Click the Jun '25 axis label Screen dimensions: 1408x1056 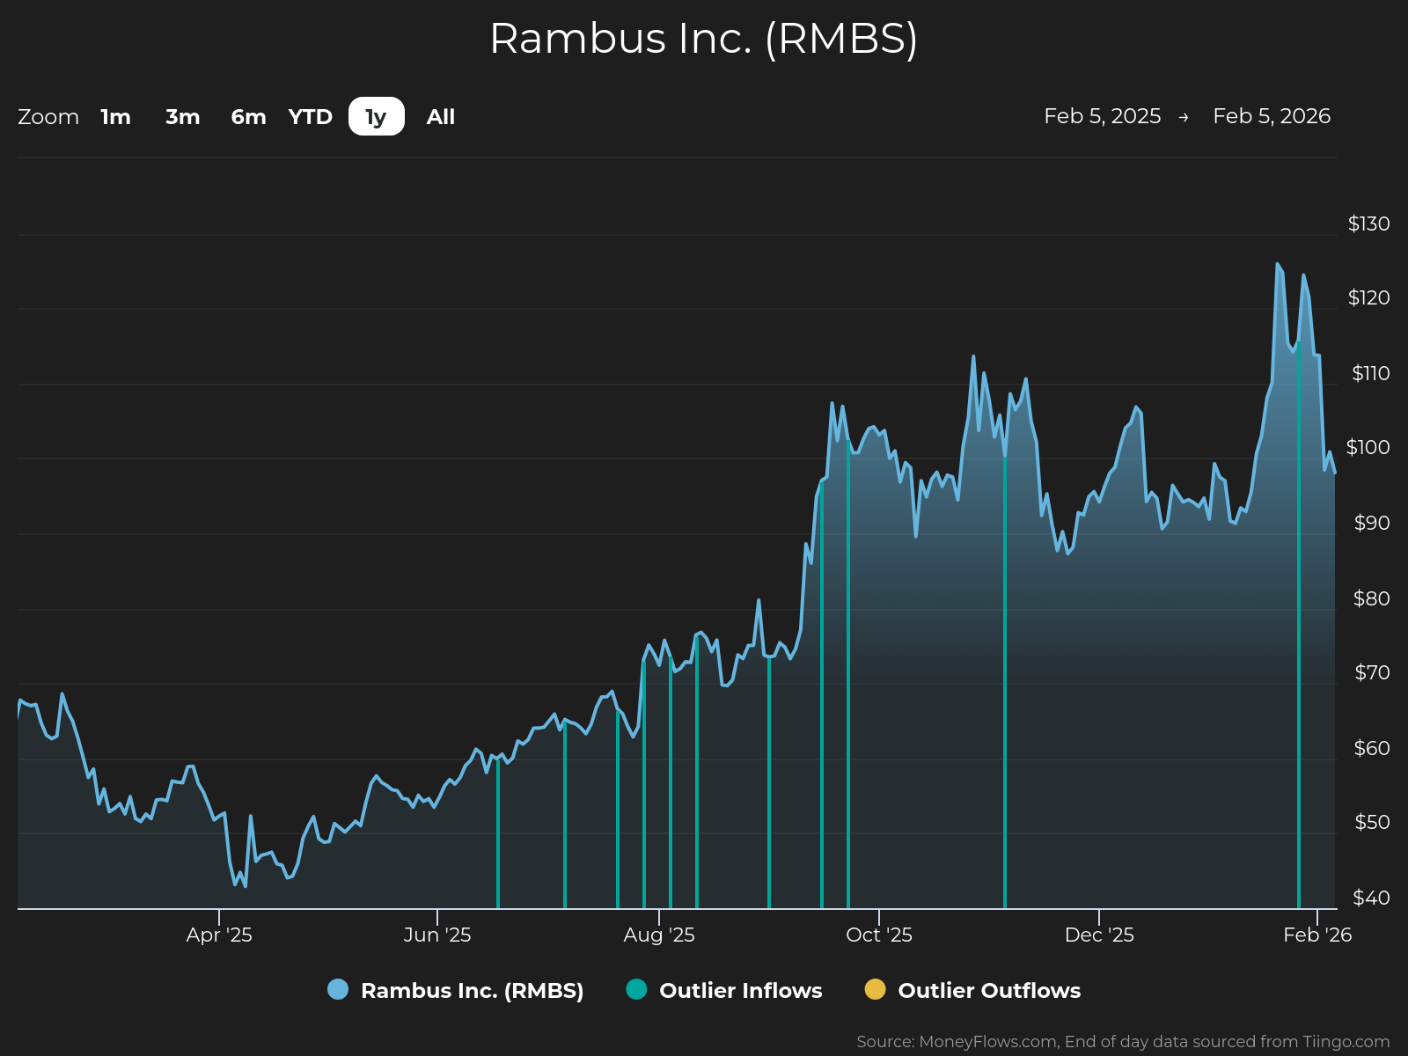pos(437,935)
